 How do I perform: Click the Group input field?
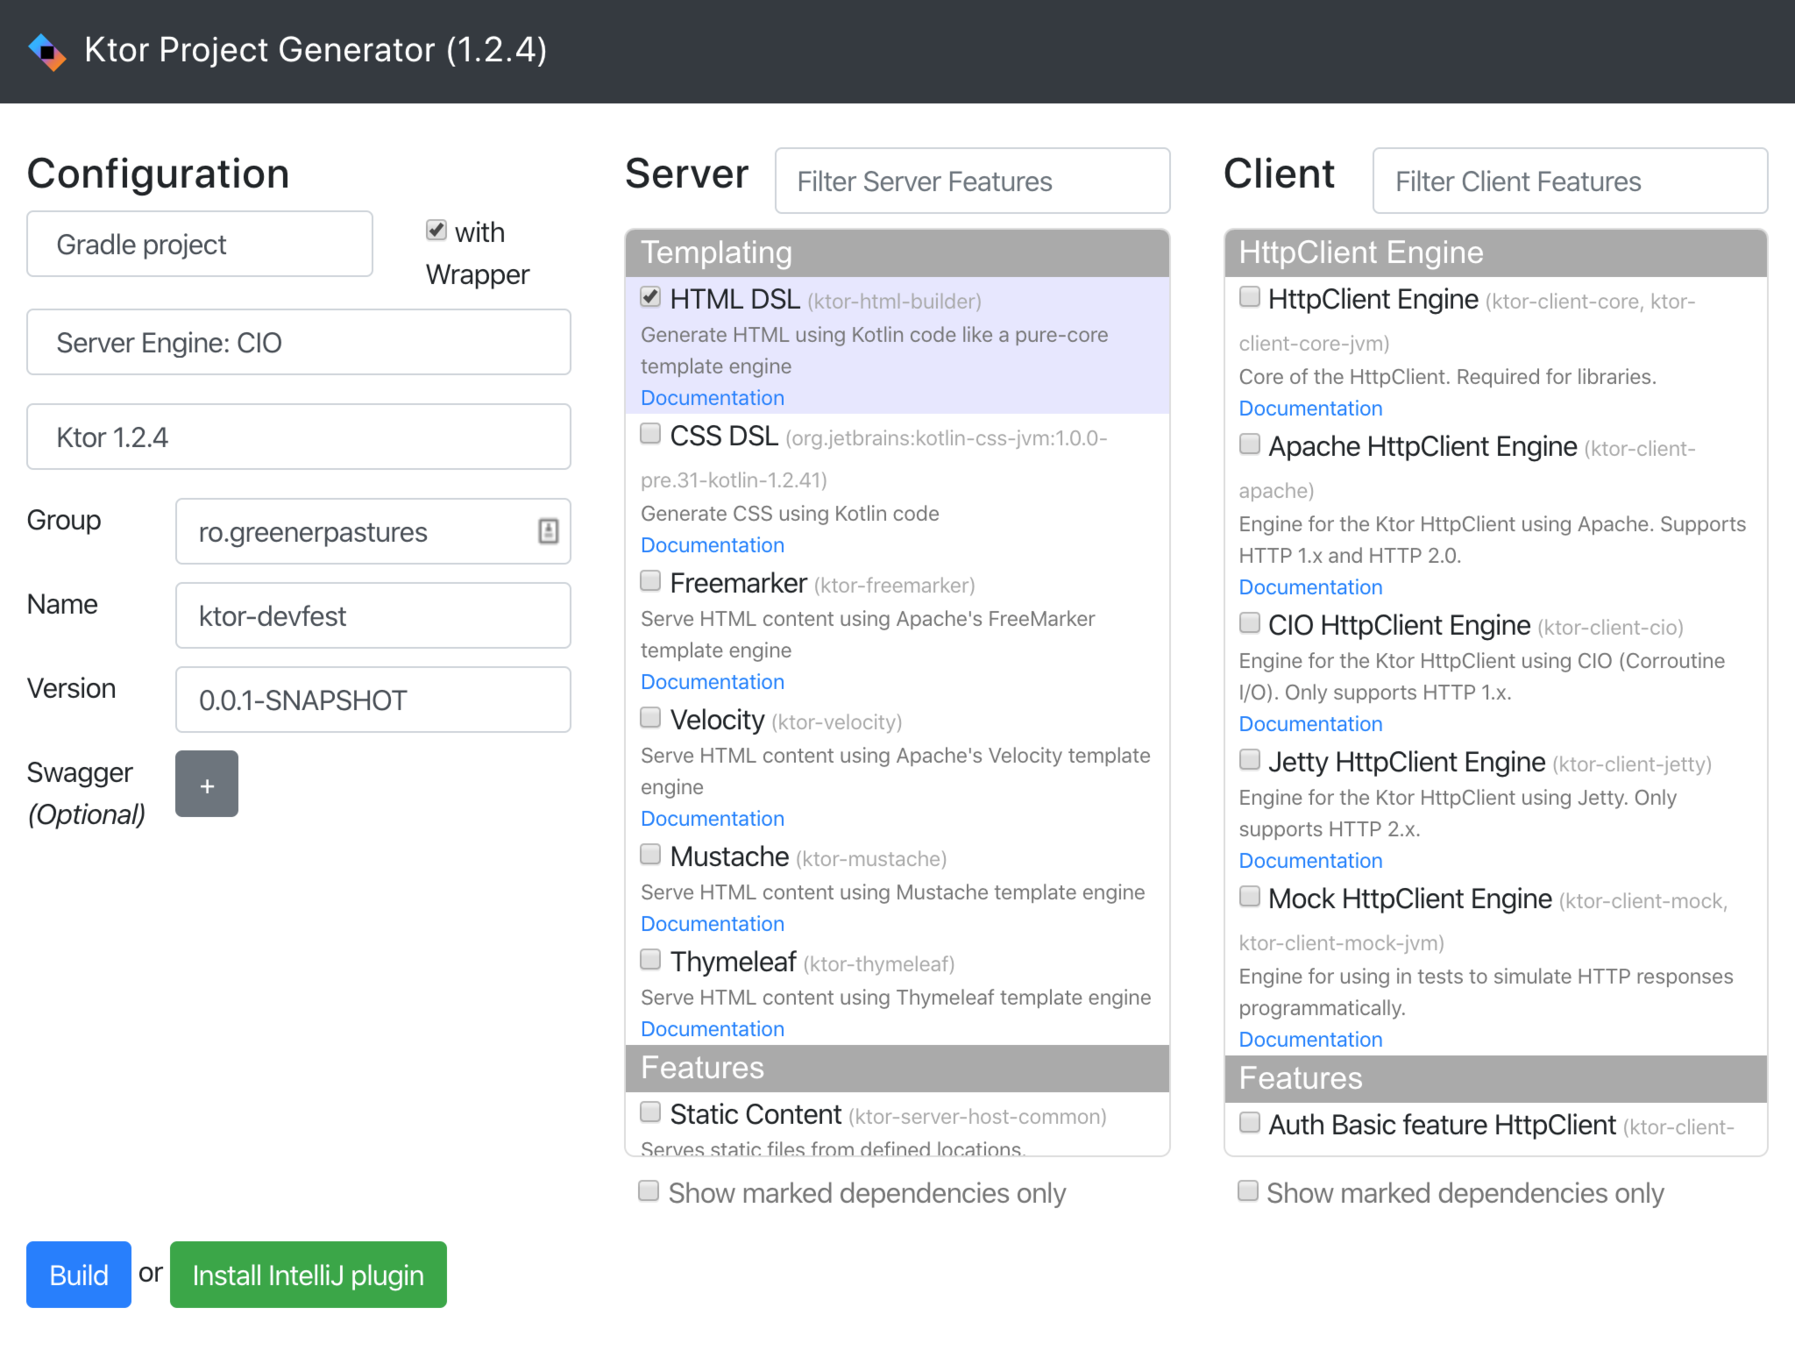click(373, 532)
